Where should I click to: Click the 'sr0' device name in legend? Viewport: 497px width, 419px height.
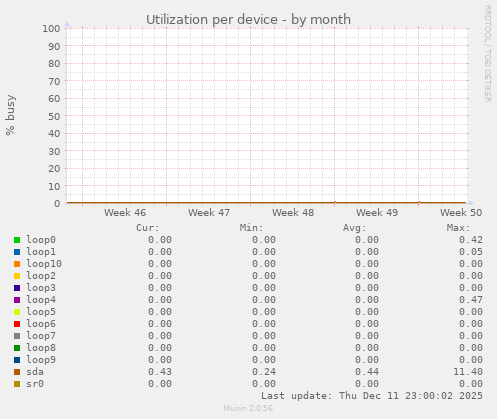click(35, 384)
